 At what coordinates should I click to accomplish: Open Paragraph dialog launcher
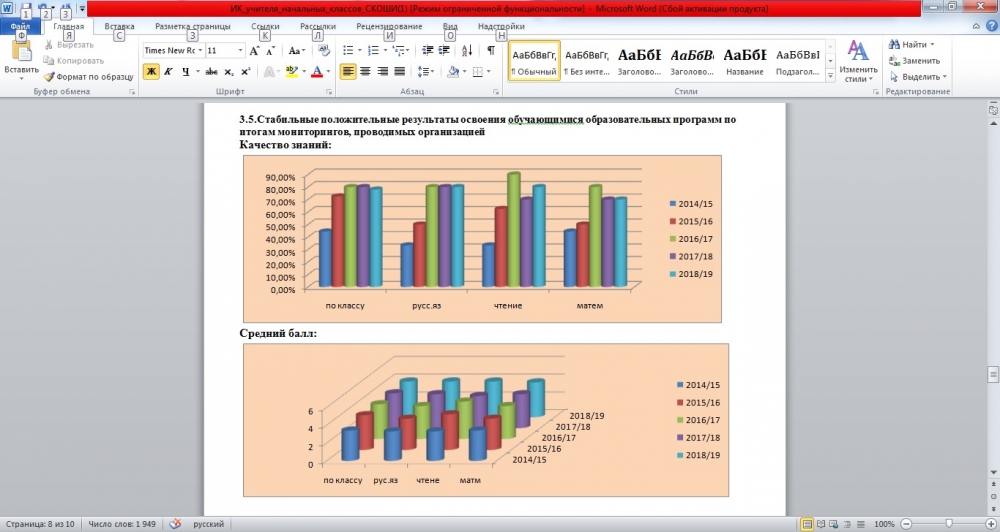tap(496, 92)
